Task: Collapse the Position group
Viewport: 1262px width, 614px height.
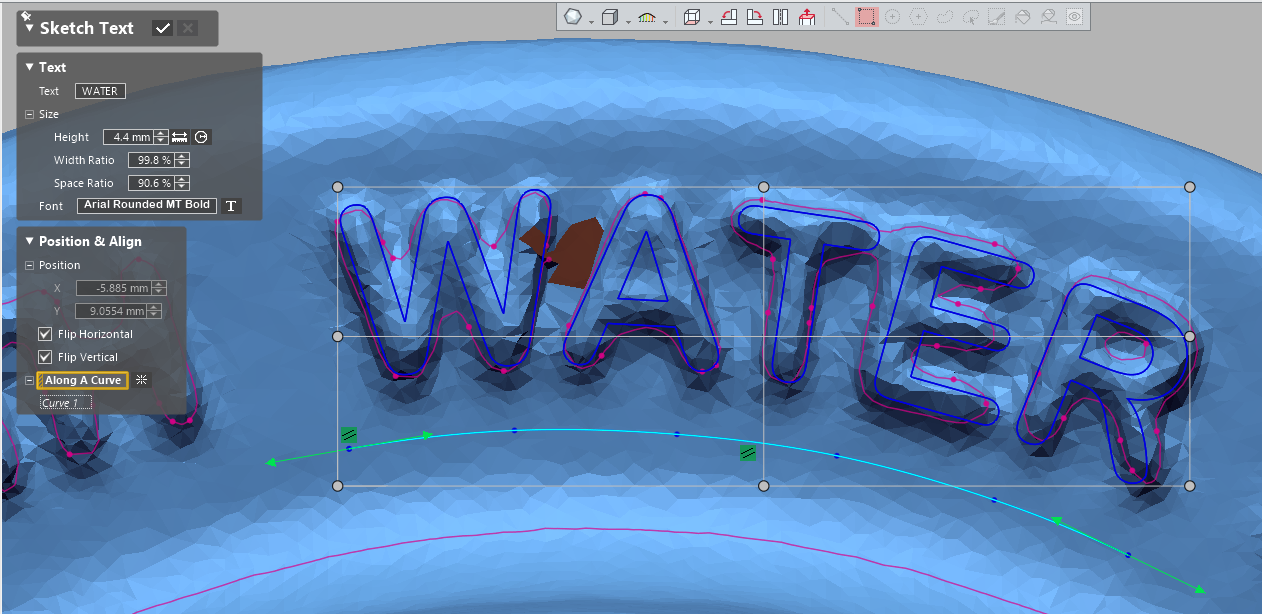Action: coord(30,264)
